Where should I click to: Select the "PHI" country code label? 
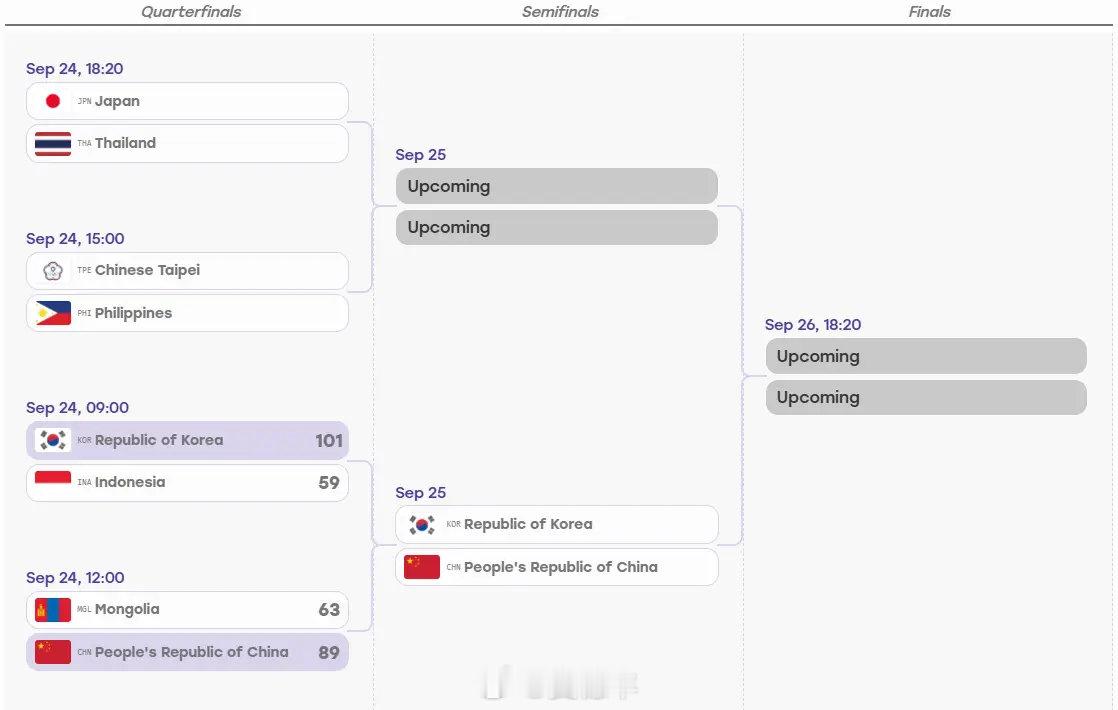tap(85, 313)
